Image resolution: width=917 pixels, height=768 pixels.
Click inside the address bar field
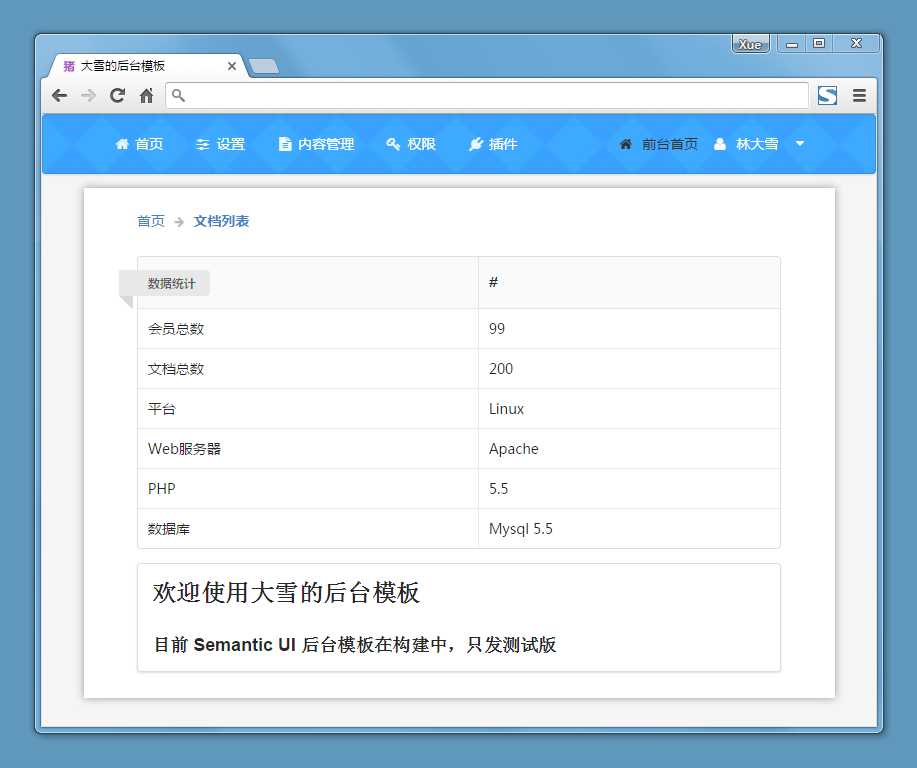click(x=487, y=95)
